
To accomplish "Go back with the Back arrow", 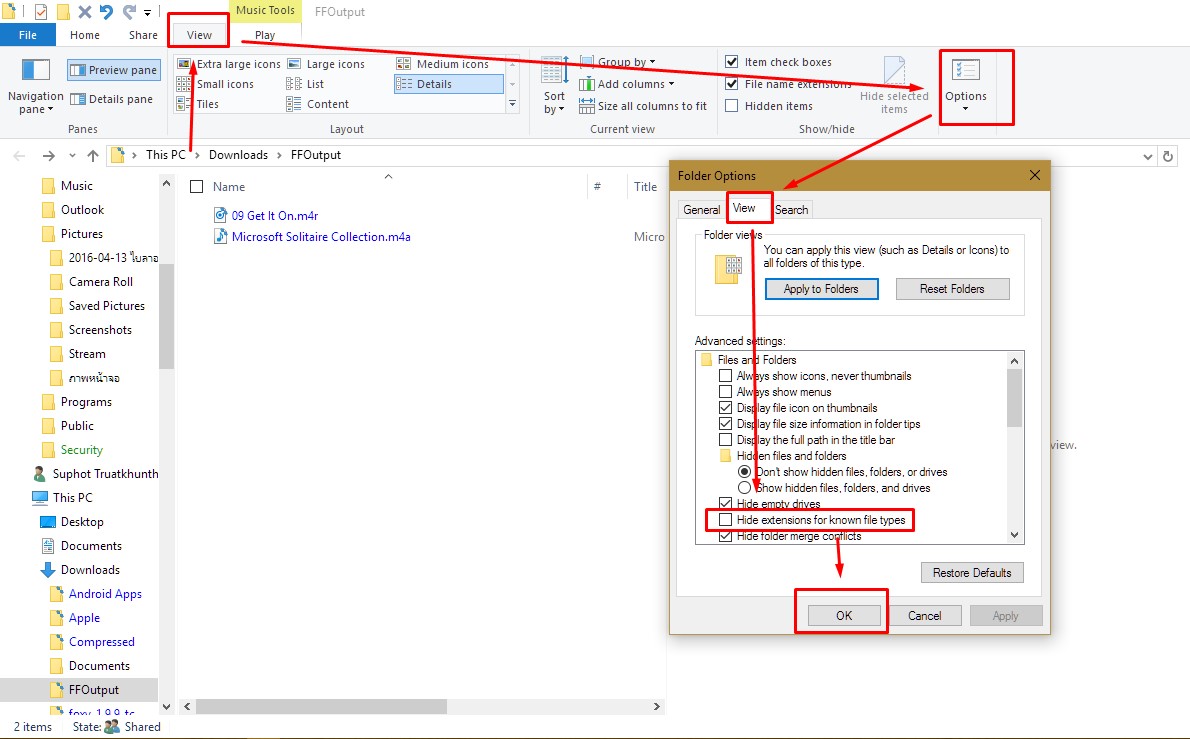I will pyautogui.click(x=19, y=156).
